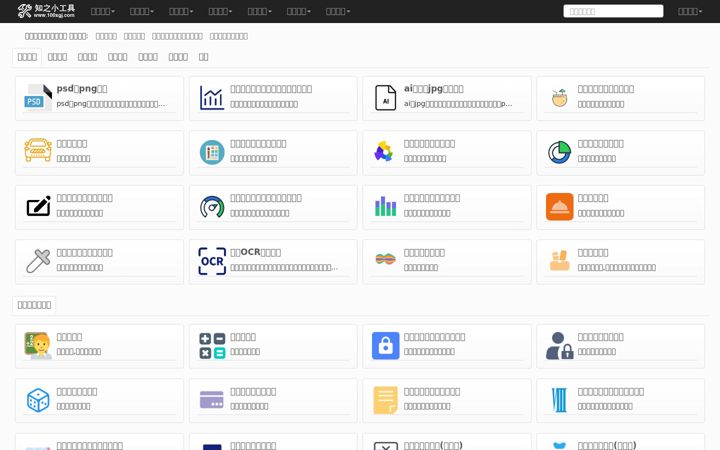Click the site logo with 100xgj.com
This screenshot has height=450, width=720.
tap(46, 11)
